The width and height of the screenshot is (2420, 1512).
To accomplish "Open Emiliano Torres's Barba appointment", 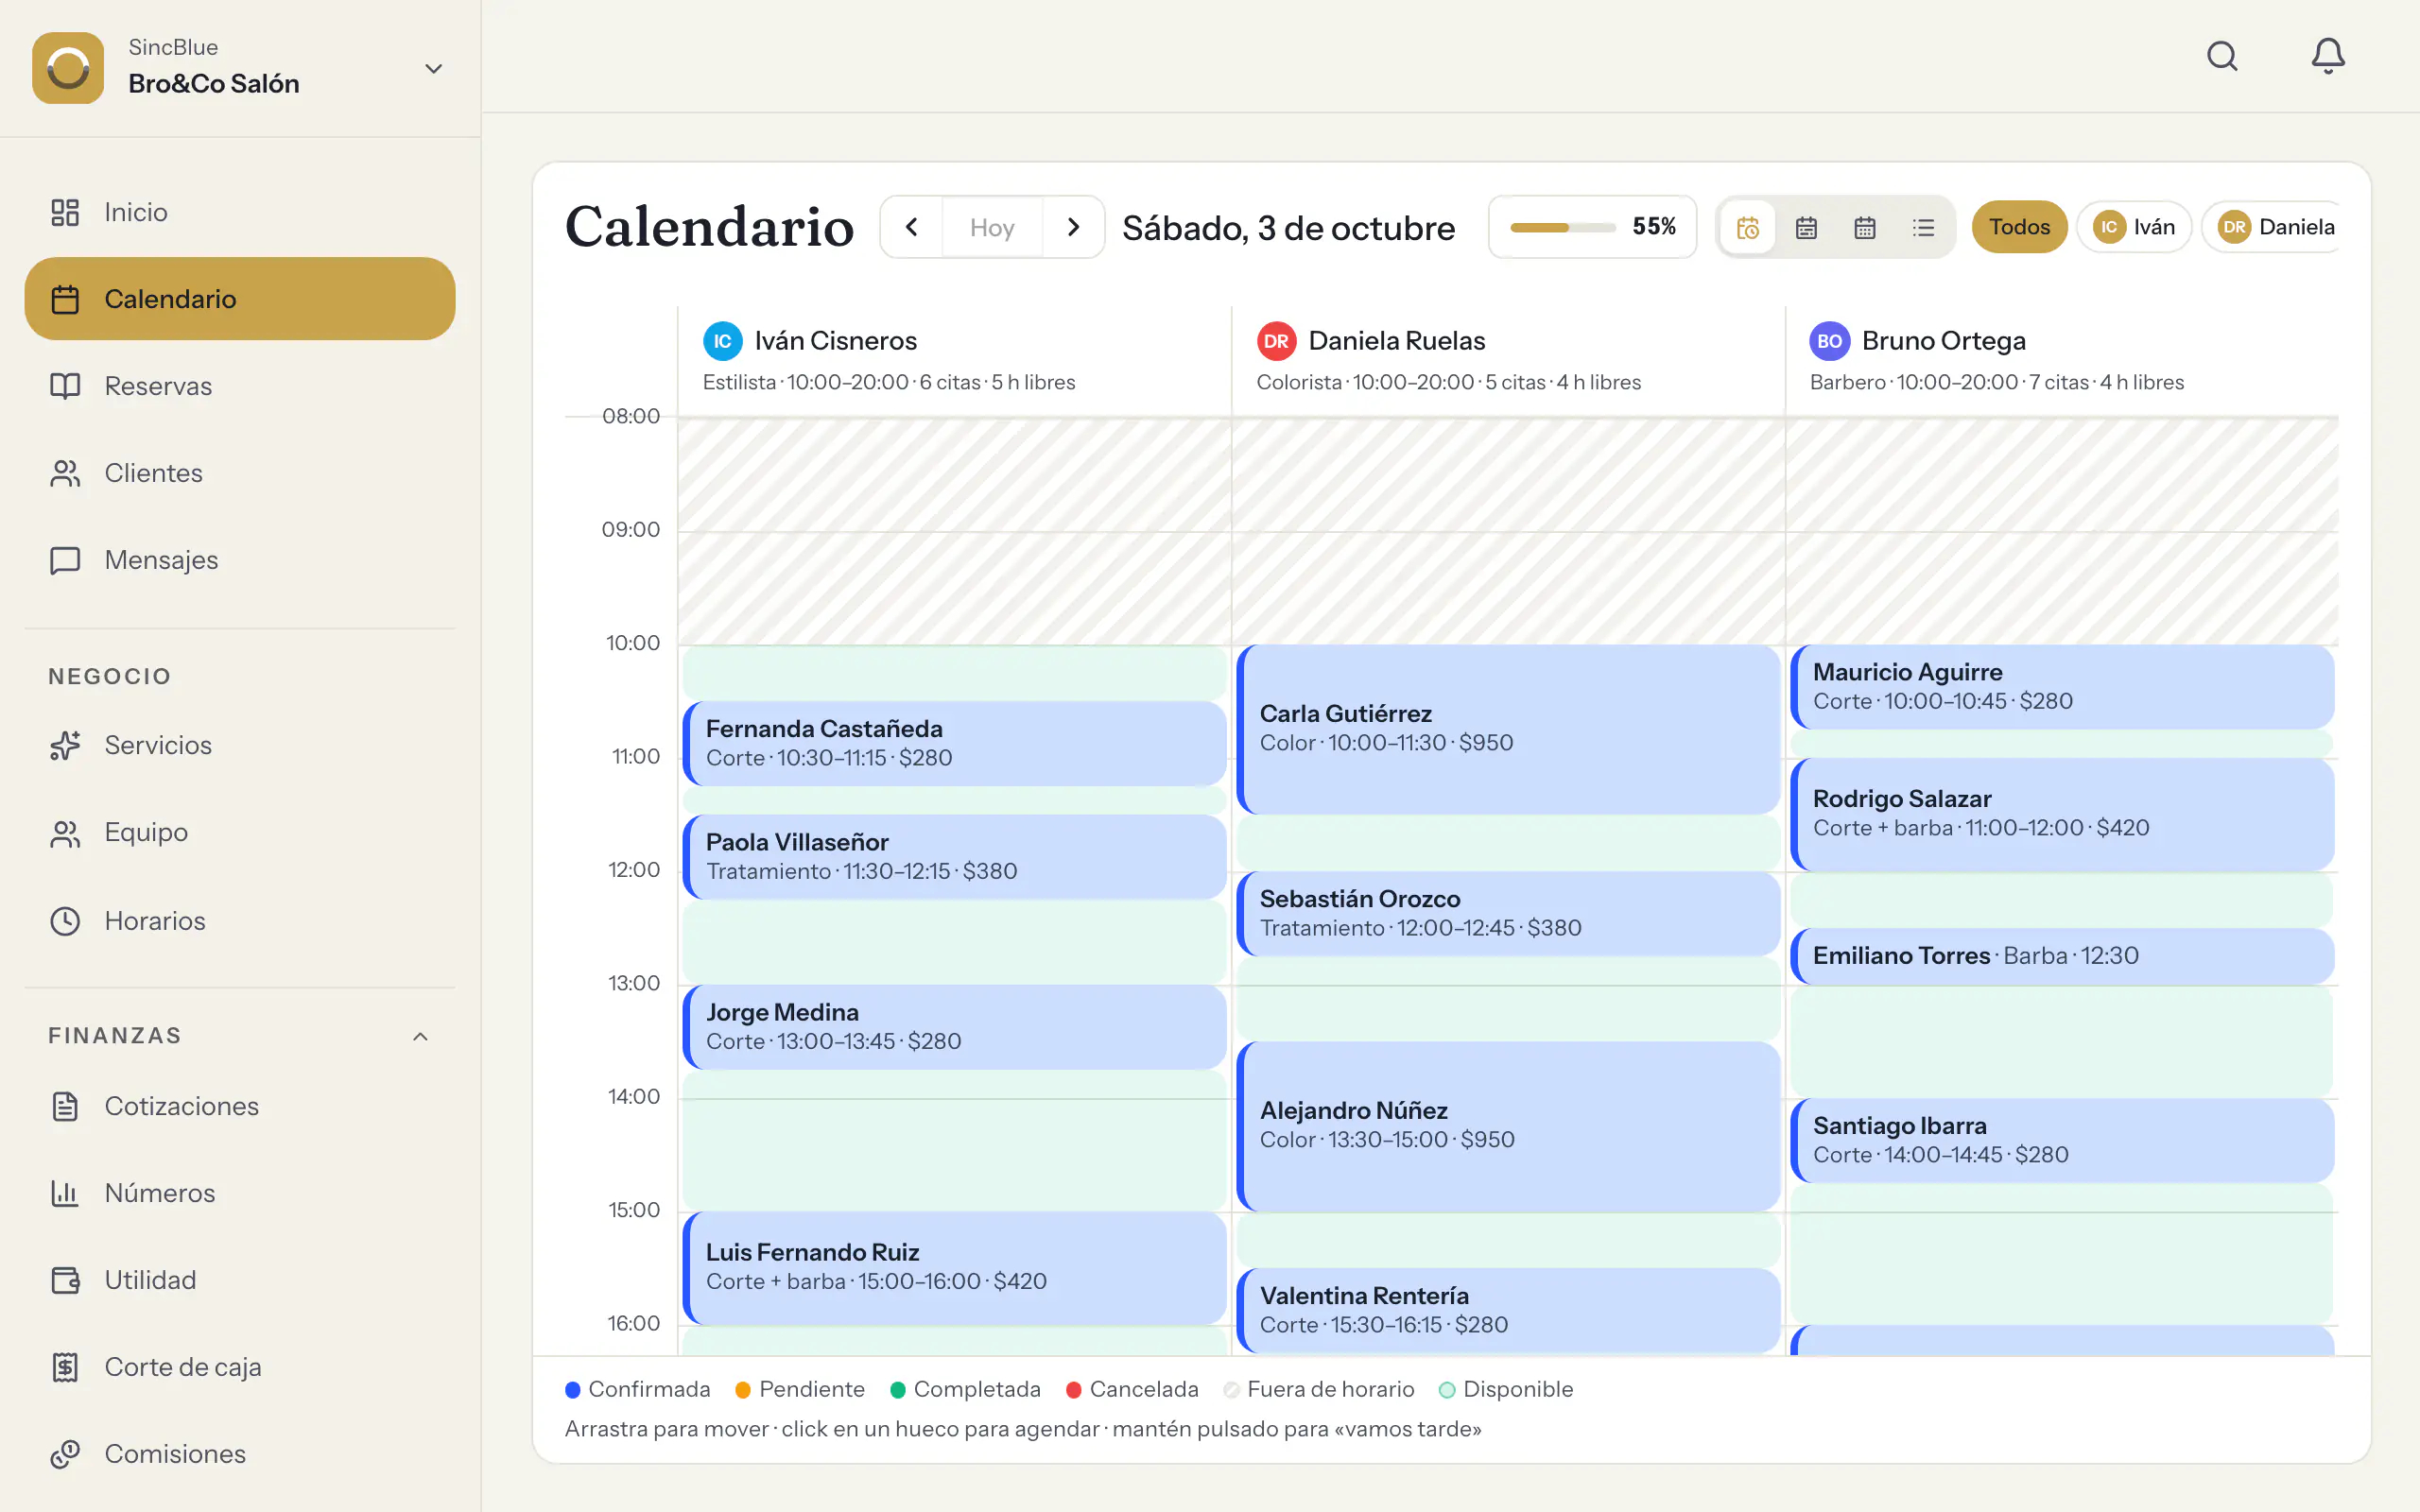I will click(2062, 956).
